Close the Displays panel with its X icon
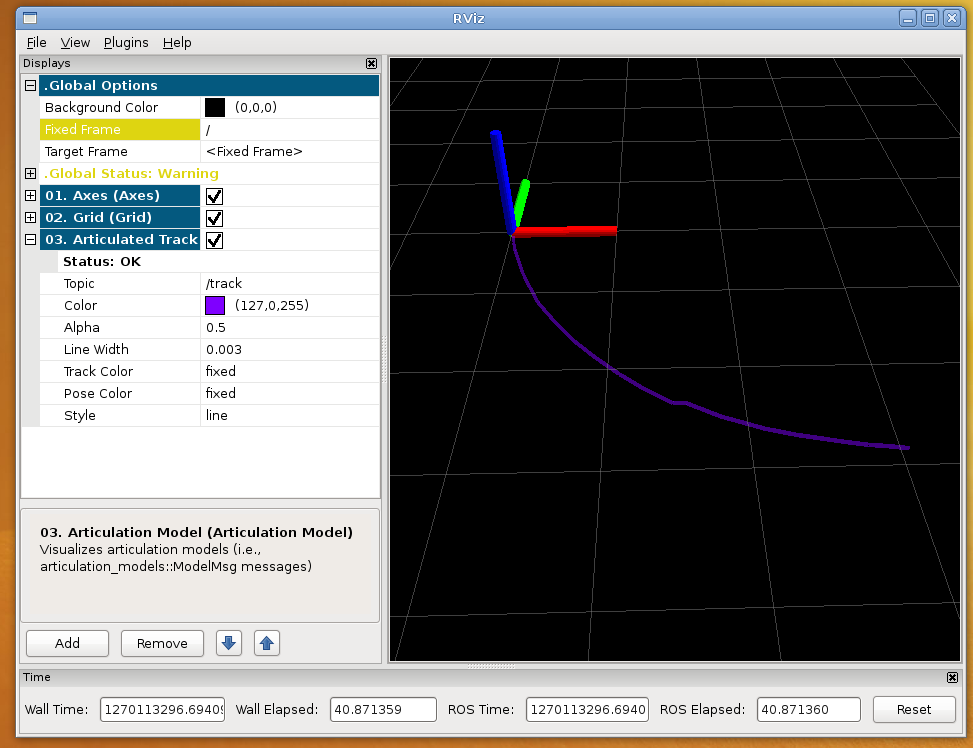The height and width of the screenshot is (748, 973). [x=372, y=63]
